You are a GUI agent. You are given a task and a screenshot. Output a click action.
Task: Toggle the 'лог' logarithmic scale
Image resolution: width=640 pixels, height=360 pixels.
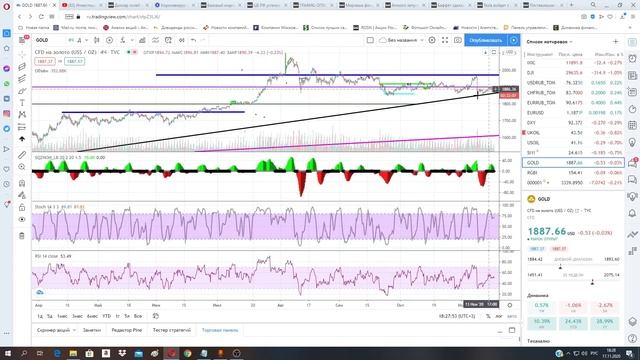(499, 316)
